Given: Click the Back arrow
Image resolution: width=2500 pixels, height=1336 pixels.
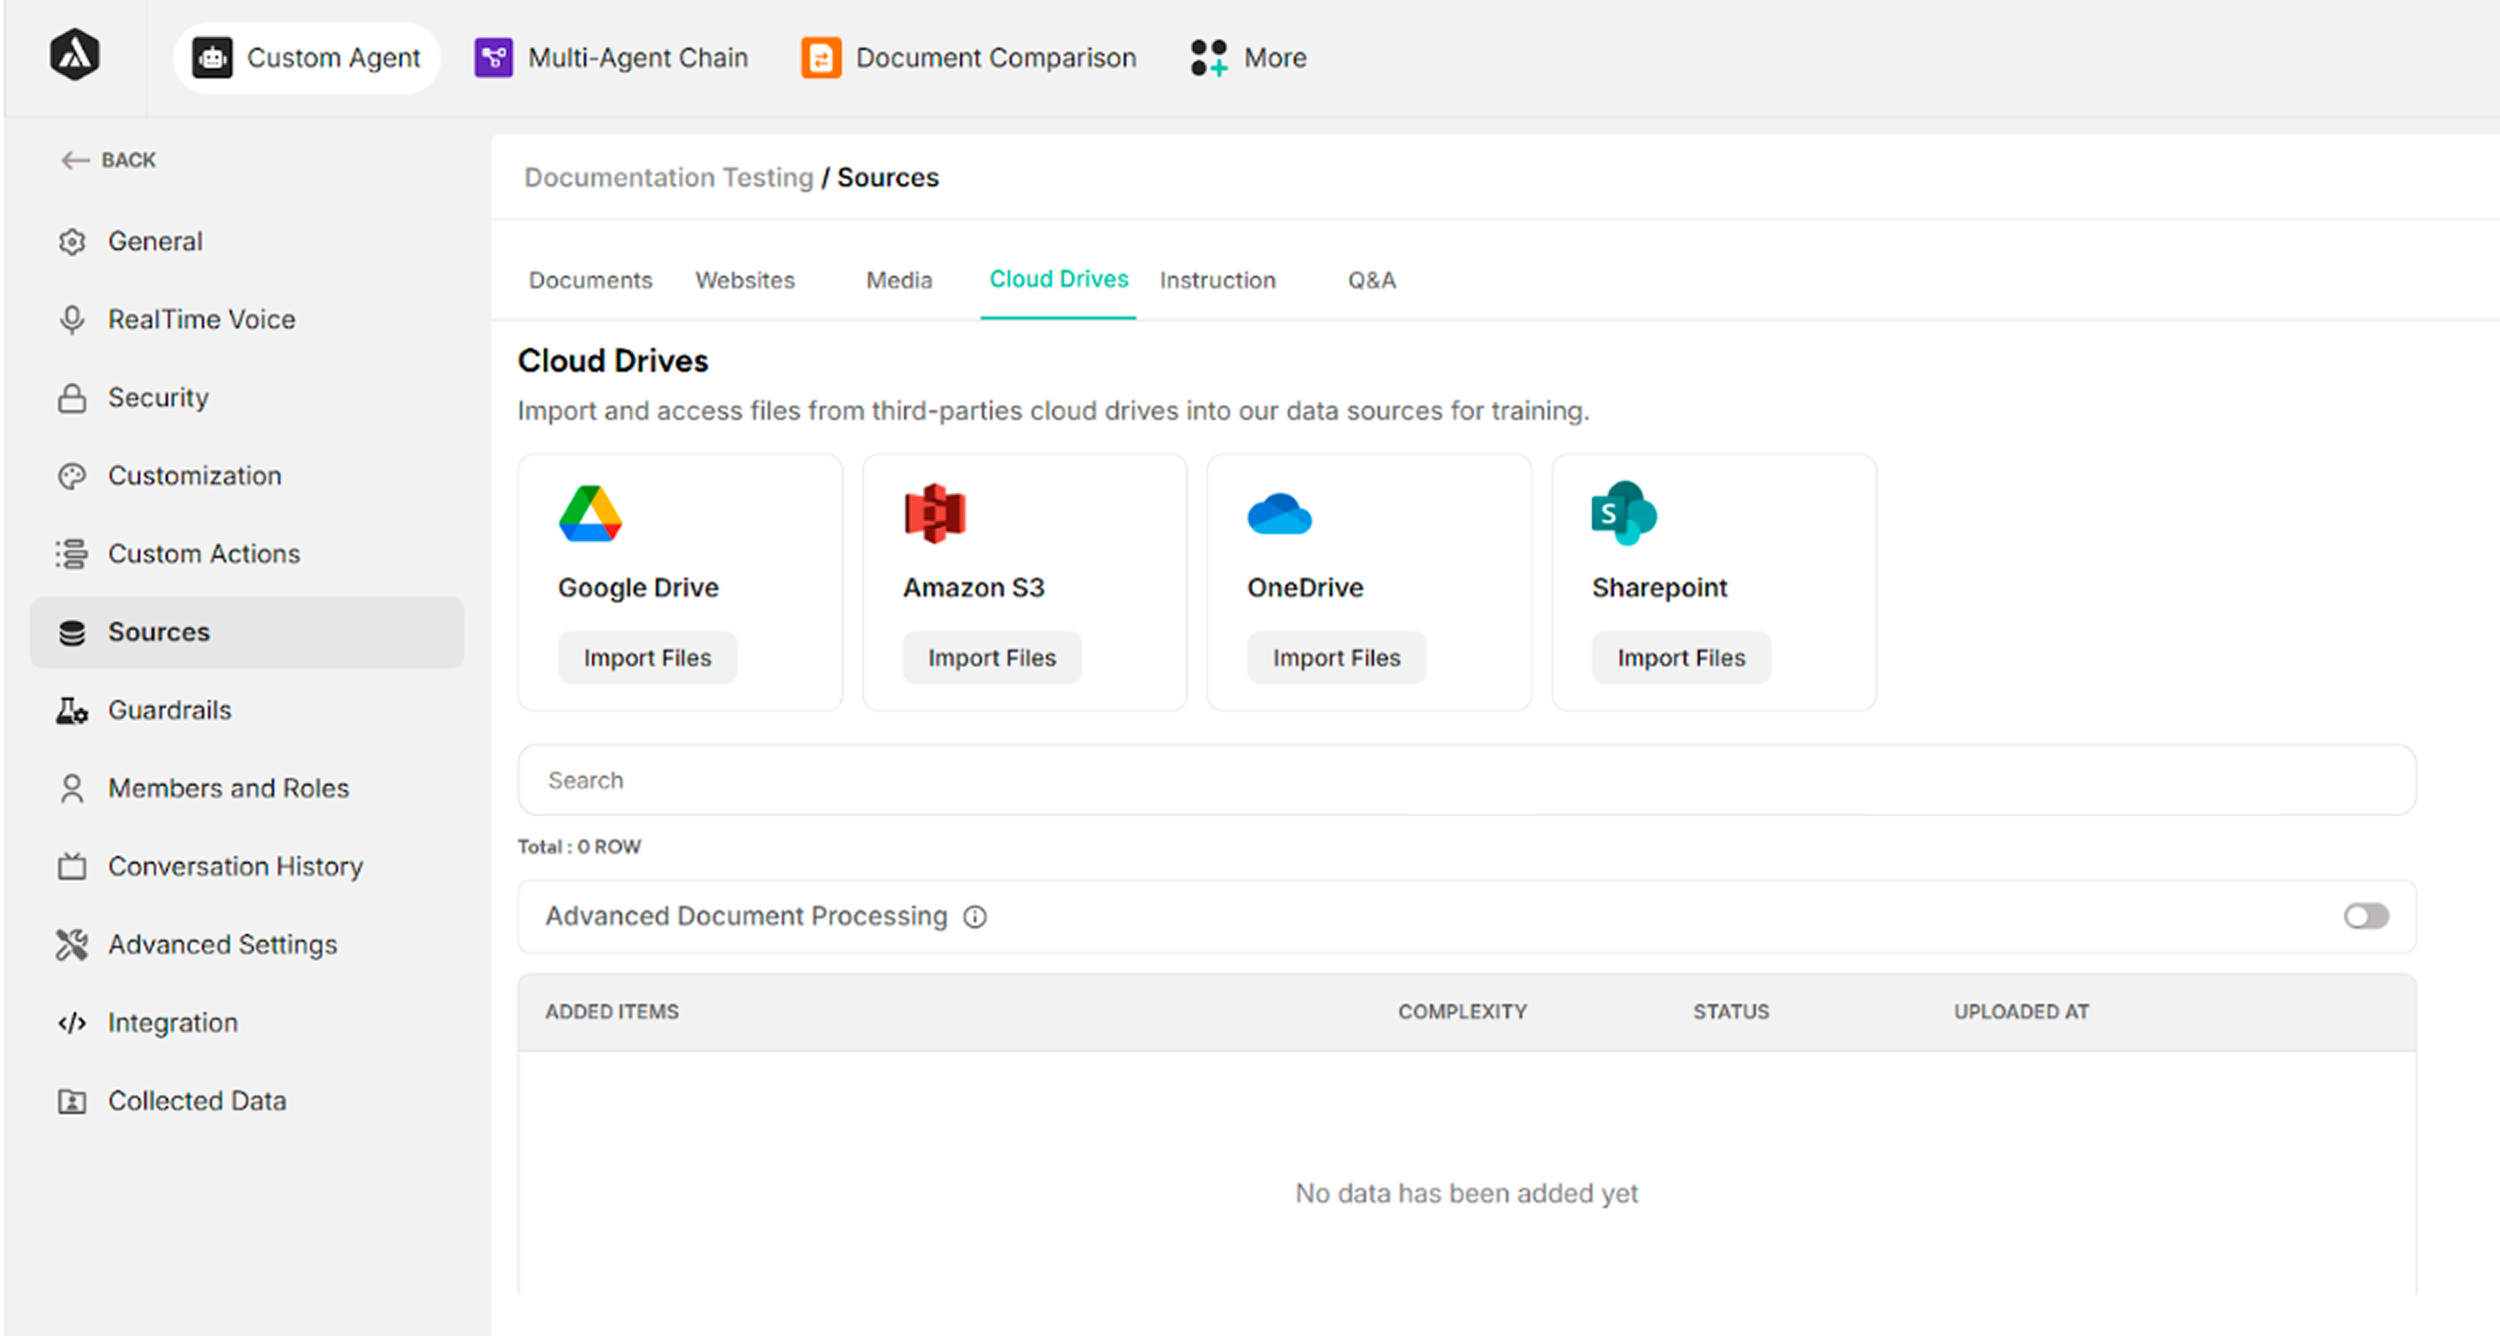Looking at the screenshot, I should tap(75, 160).
